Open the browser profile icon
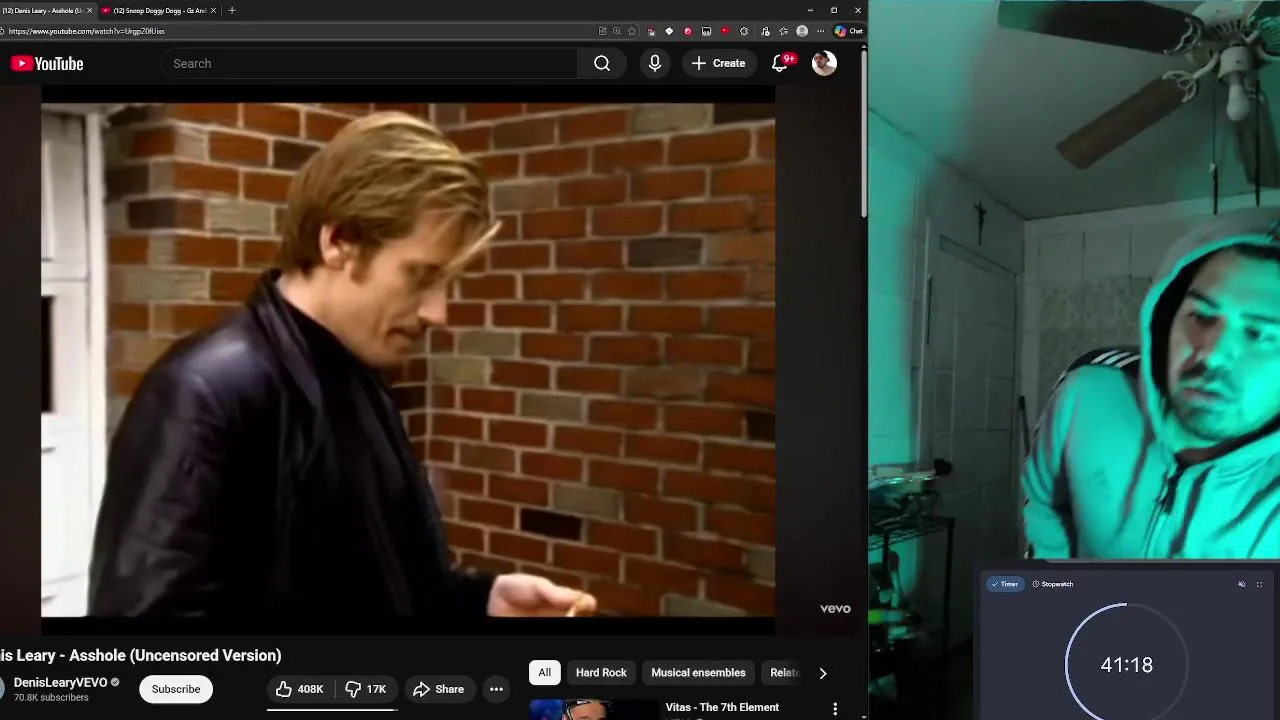Image resolution: width=1280 pixels, height=720 pixels. [802, 31]
